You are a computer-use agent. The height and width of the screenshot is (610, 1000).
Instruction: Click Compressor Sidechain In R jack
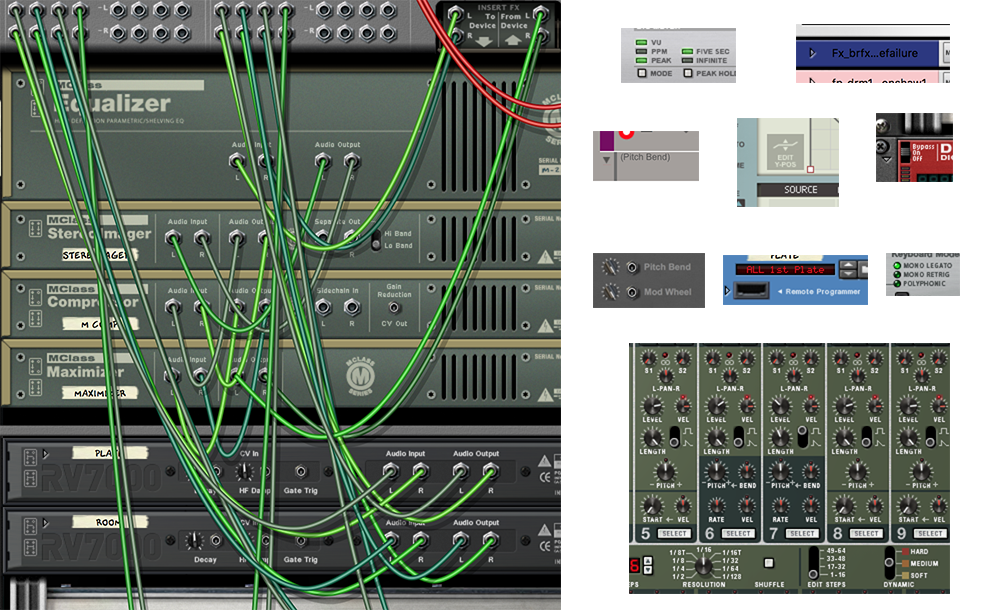[352, 308]
